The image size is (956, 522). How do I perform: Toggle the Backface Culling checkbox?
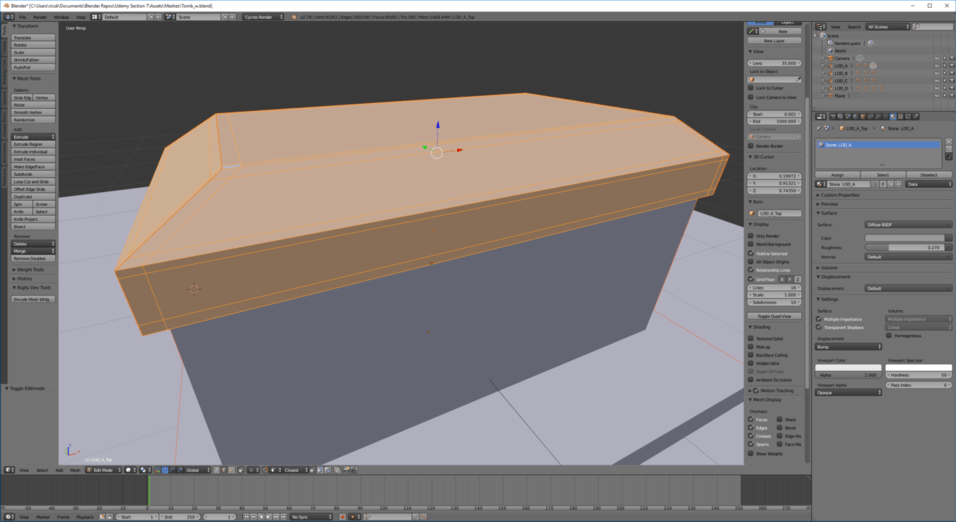point(752,355)
